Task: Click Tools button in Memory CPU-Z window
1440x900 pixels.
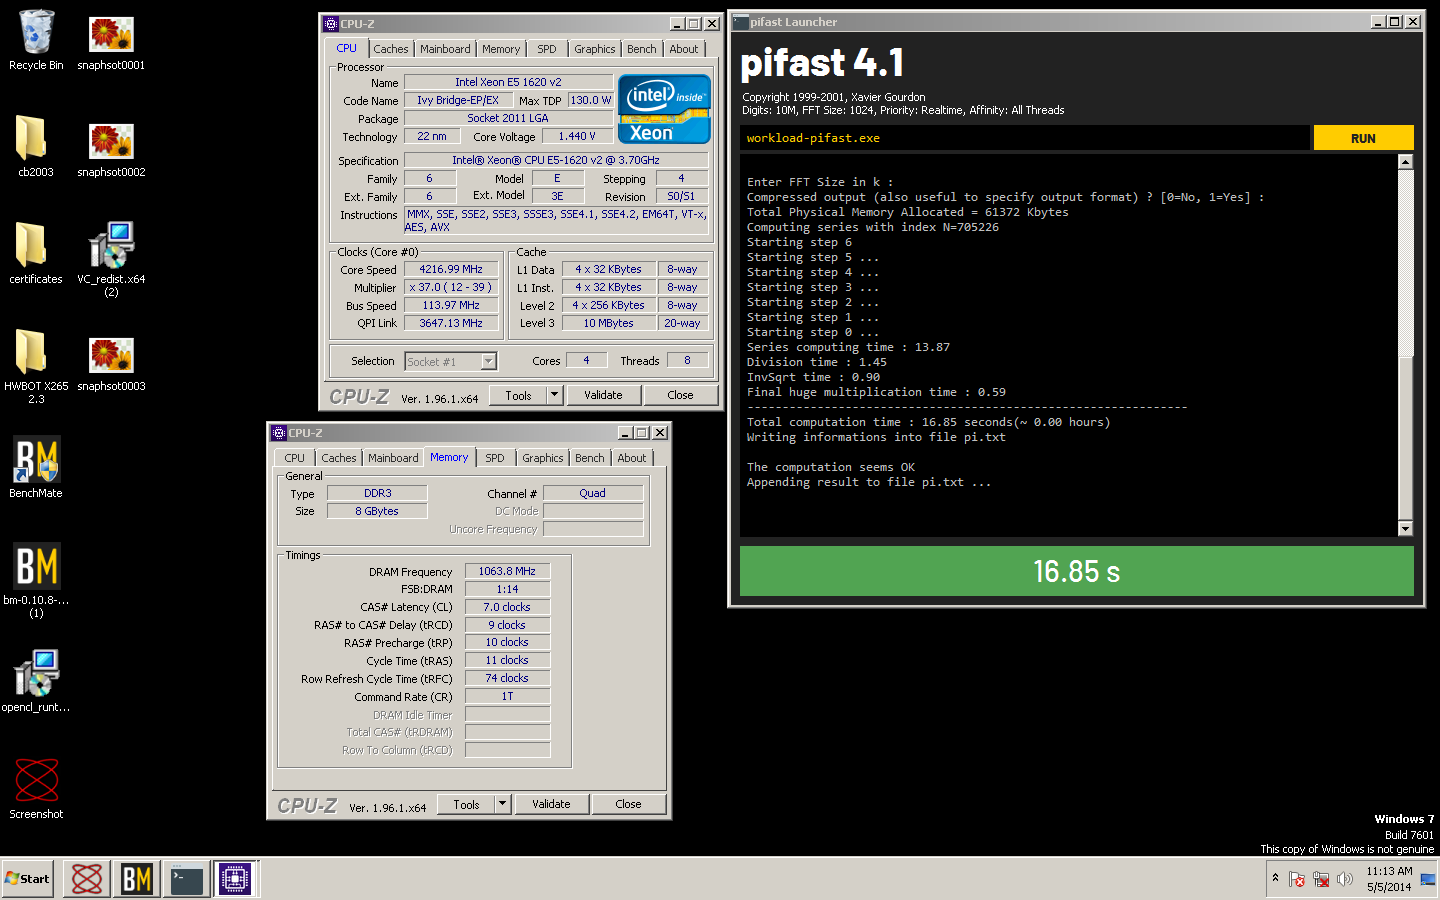Action: tap(466, 804)
